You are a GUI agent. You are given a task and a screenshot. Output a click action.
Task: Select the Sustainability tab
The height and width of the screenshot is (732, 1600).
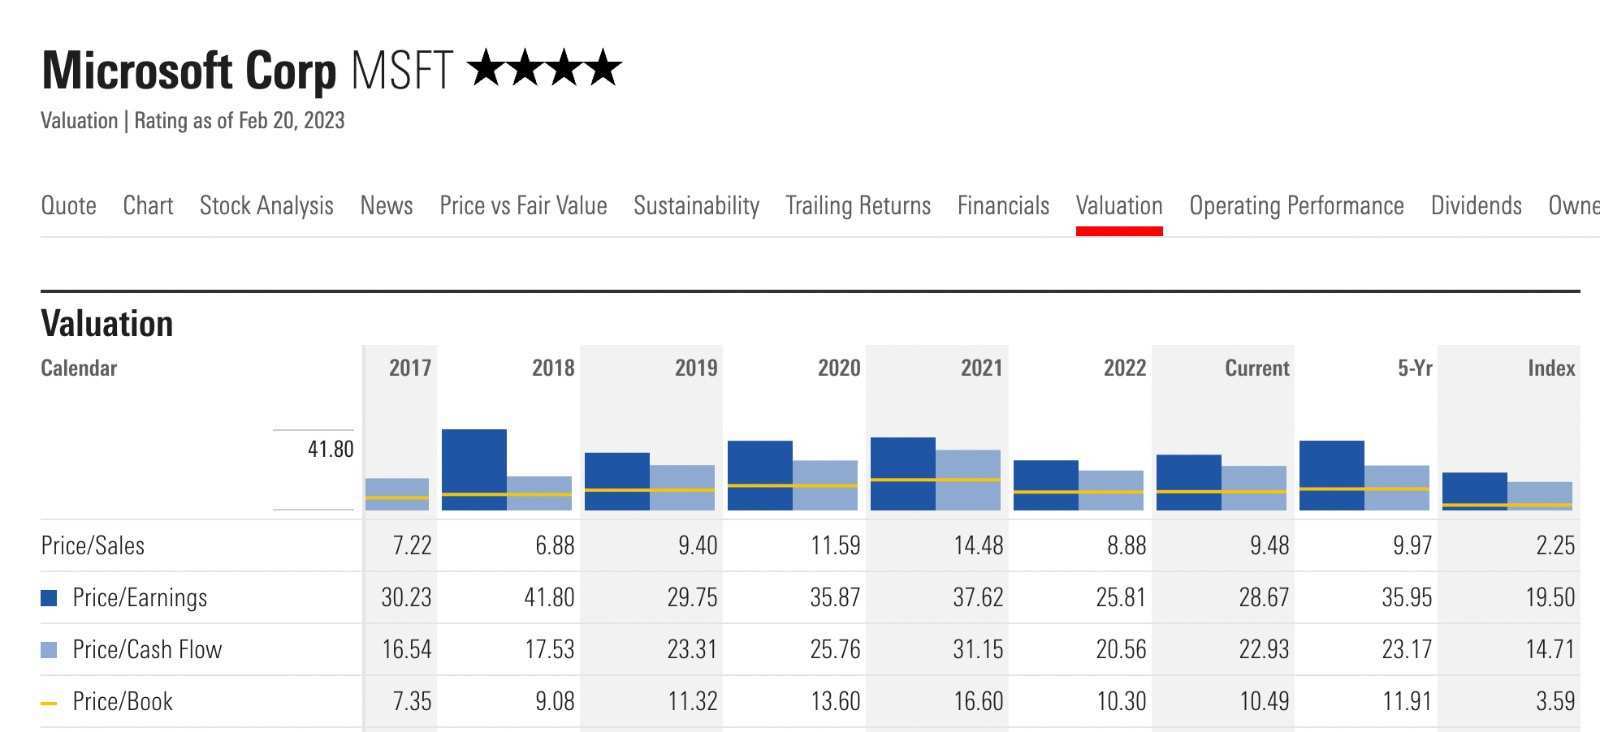point(697,206)
